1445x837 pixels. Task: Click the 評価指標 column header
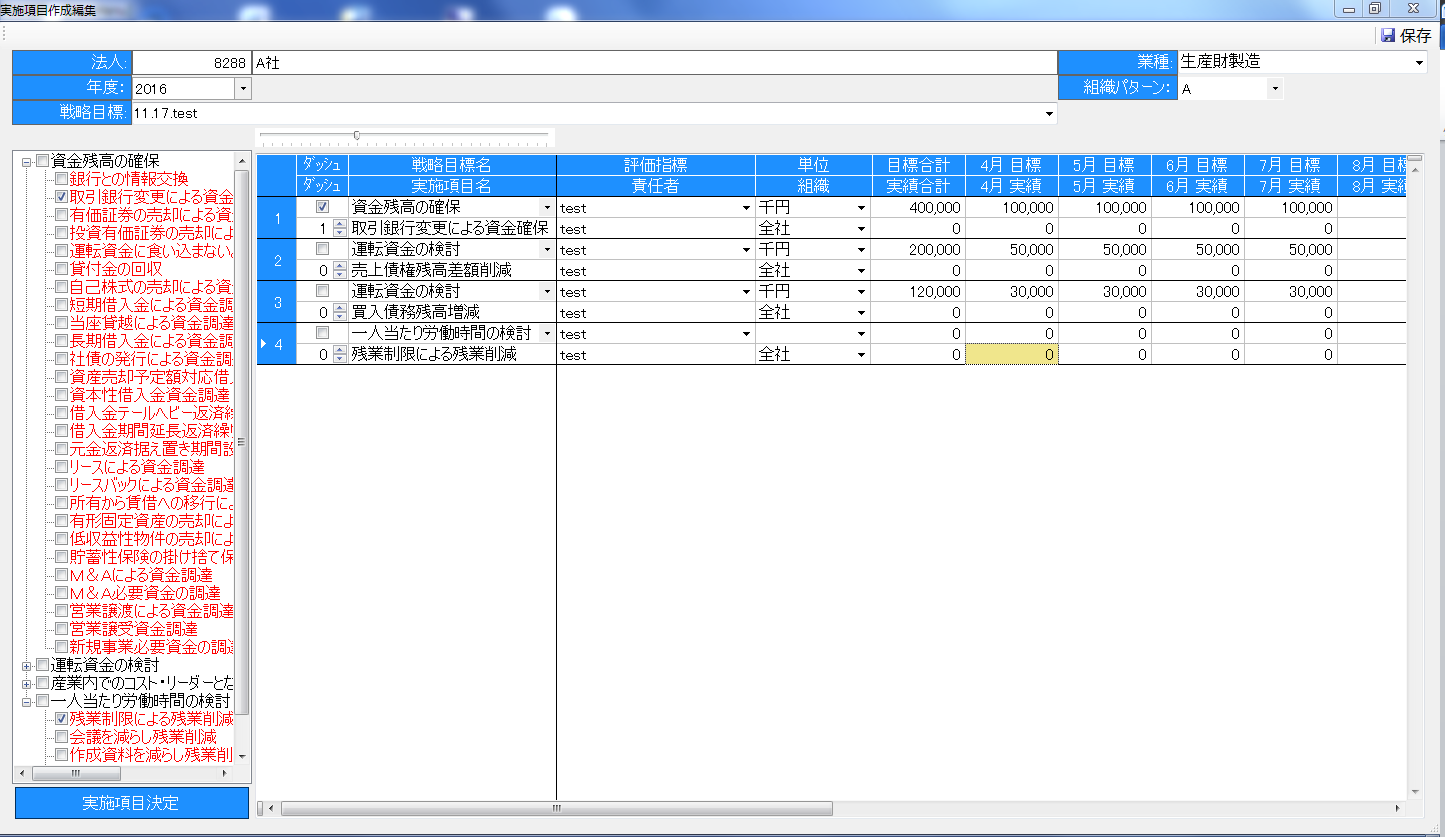(655, 165)
